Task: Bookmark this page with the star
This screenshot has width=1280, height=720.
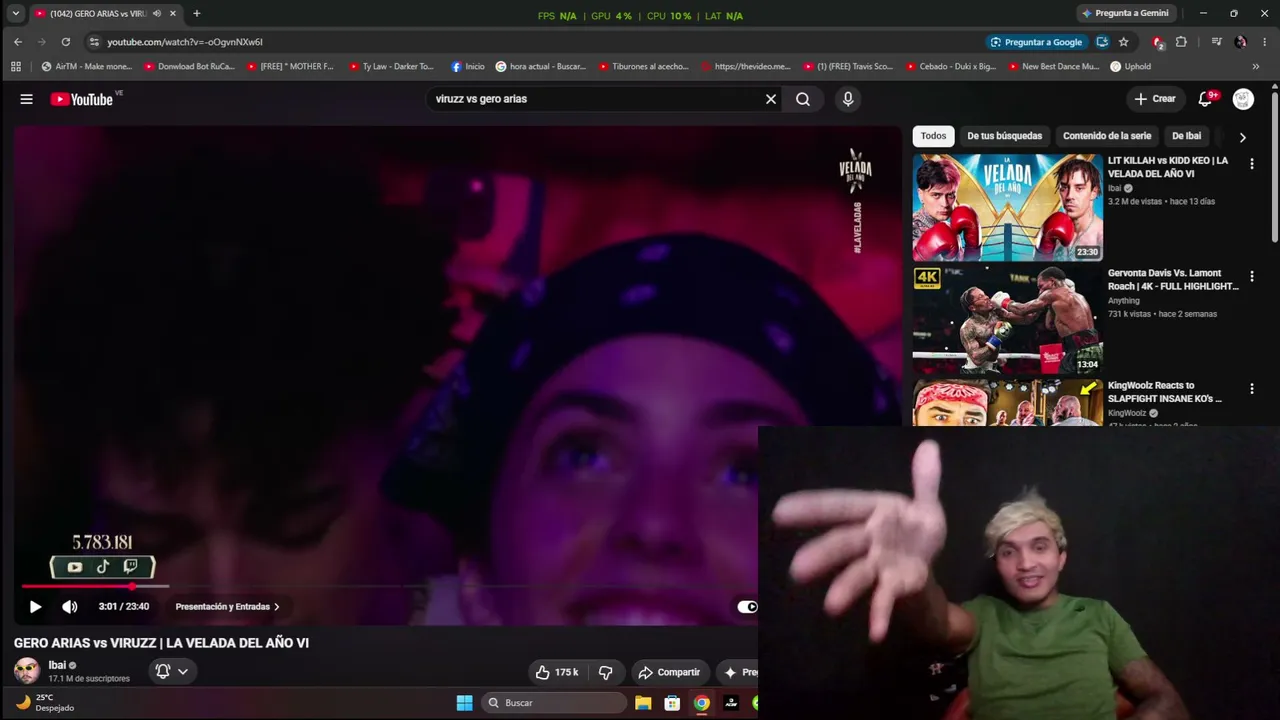Action: (1123, 42)
